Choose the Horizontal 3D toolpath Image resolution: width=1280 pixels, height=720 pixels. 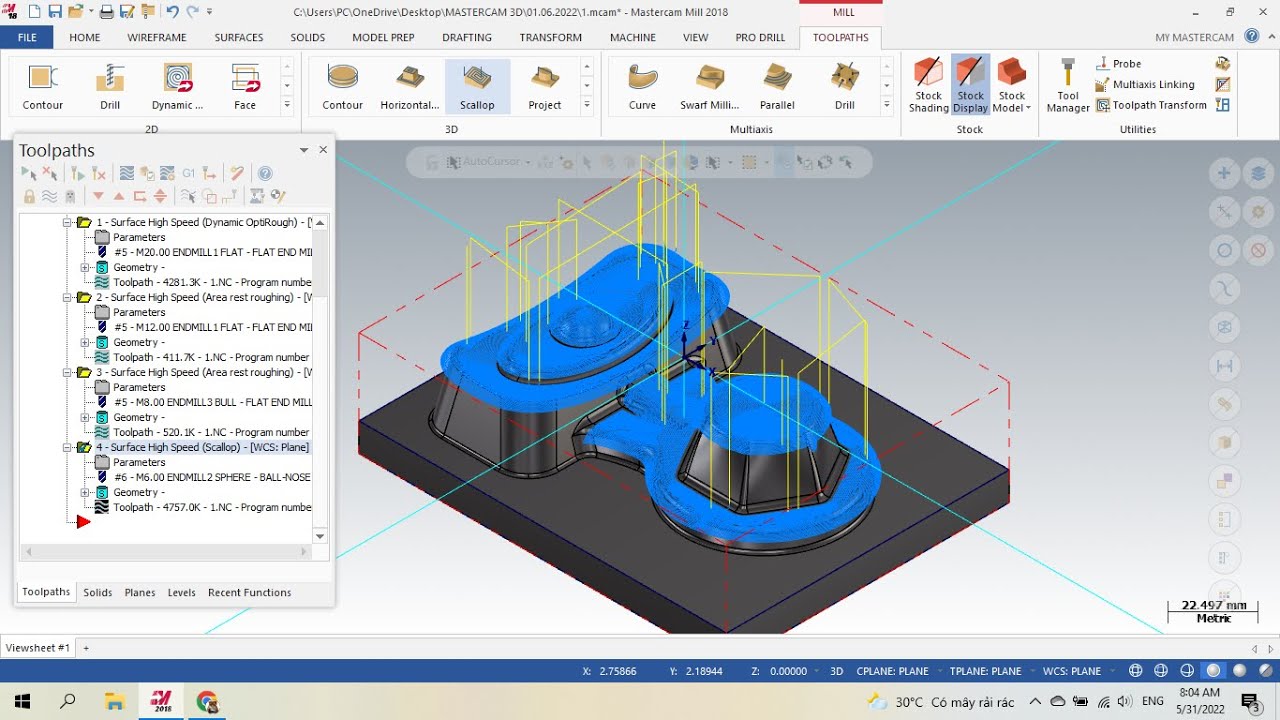point(410,87)
